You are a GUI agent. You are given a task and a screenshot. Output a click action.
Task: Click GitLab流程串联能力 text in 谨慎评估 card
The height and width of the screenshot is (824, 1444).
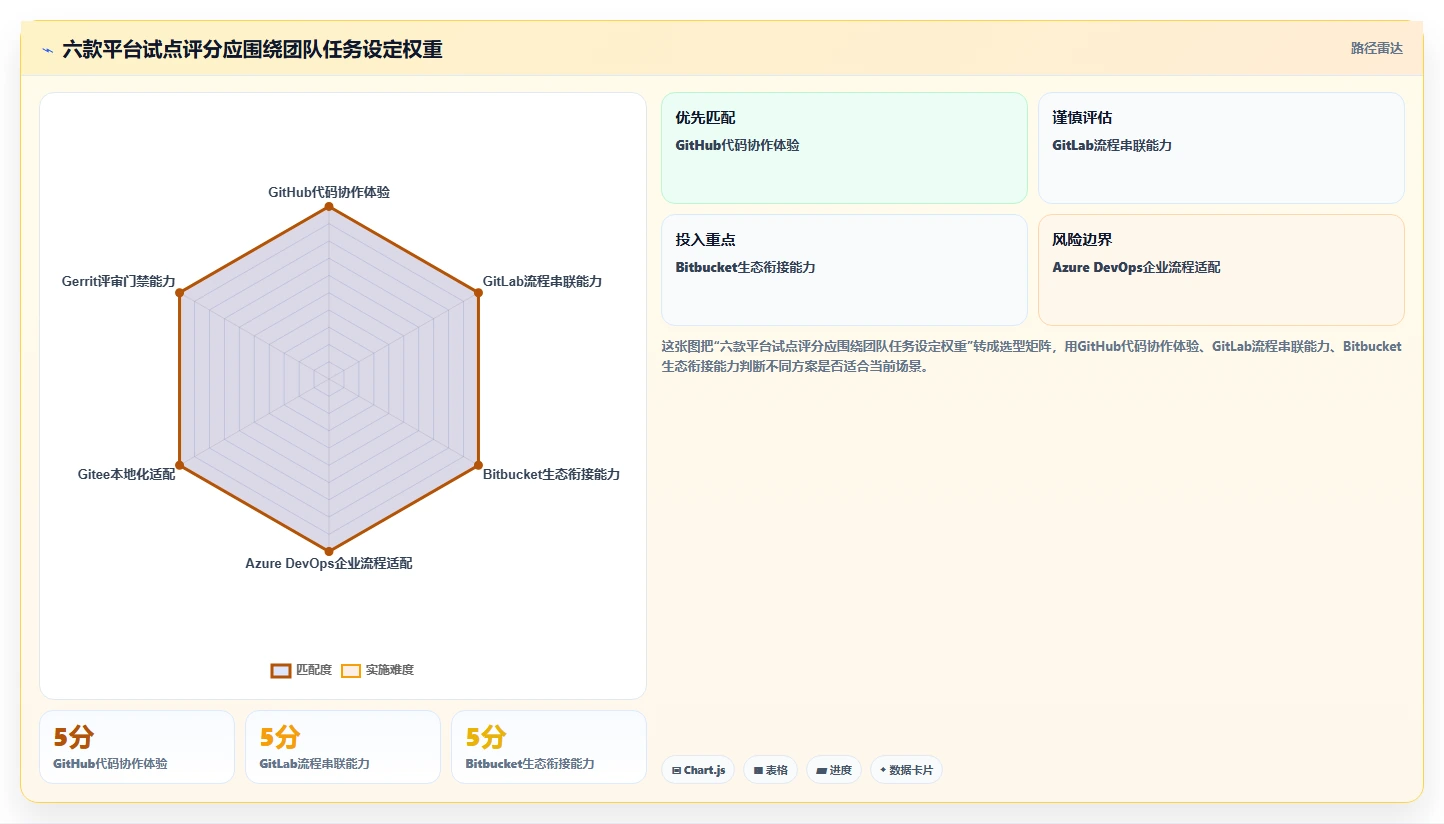click(x=1112, y=145)
